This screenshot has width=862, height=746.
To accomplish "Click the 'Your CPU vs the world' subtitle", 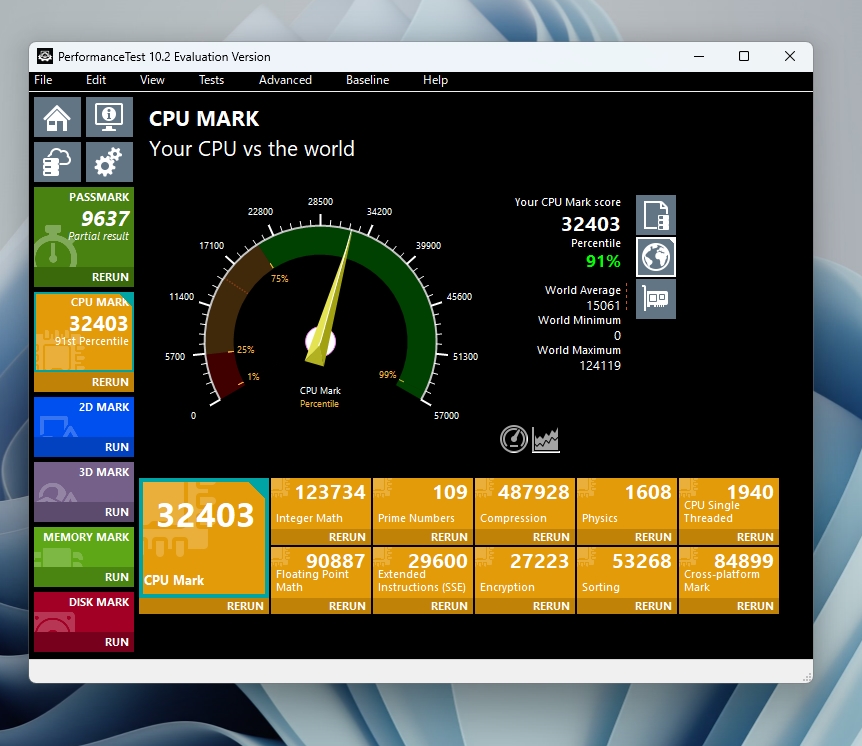I will (252, 149).
